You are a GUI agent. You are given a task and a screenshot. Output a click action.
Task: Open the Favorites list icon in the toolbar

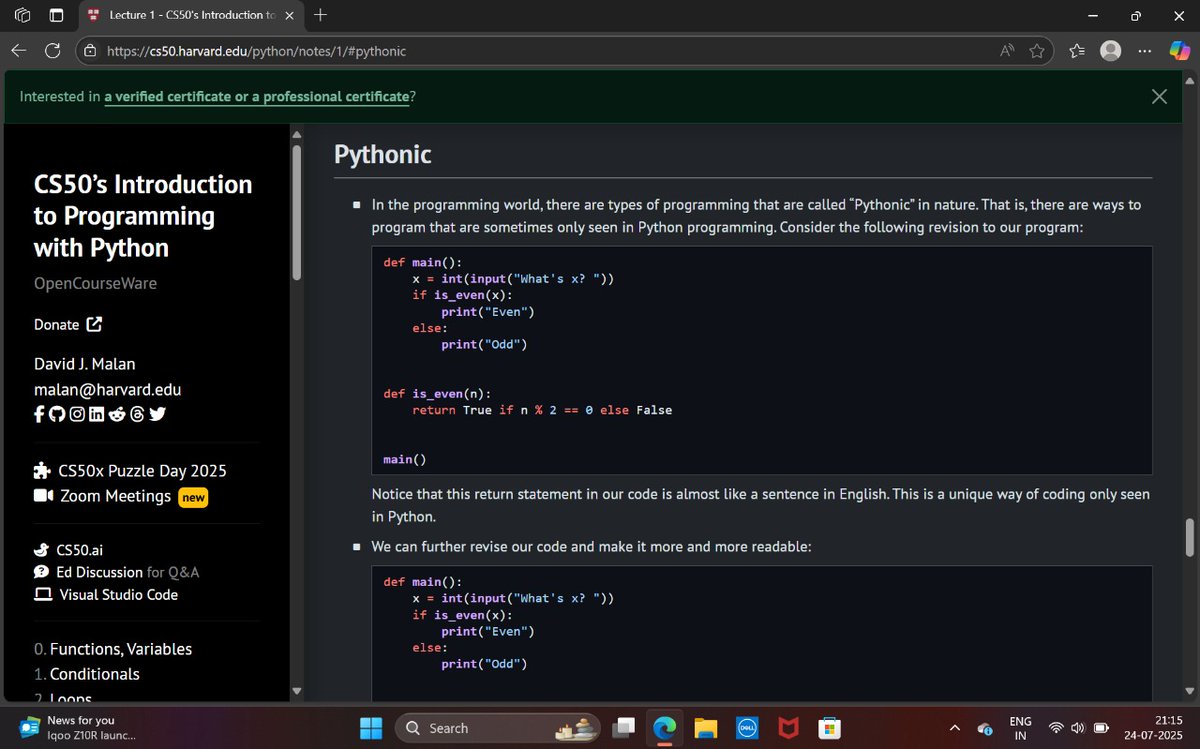[1077, 51]
